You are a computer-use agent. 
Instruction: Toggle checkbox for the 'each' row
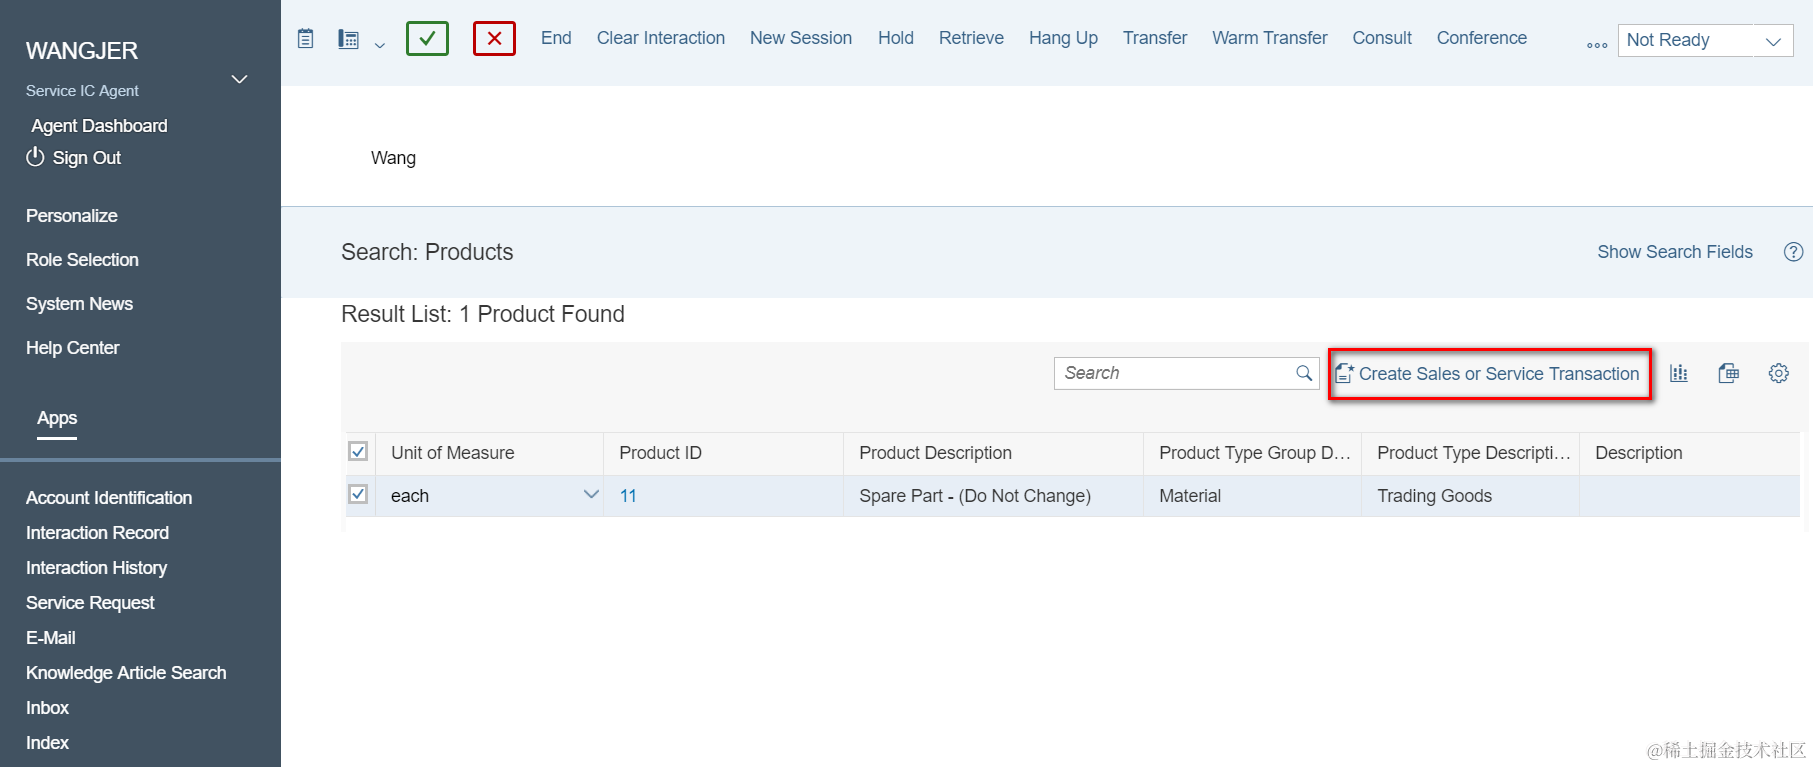(x=358, y=494)
